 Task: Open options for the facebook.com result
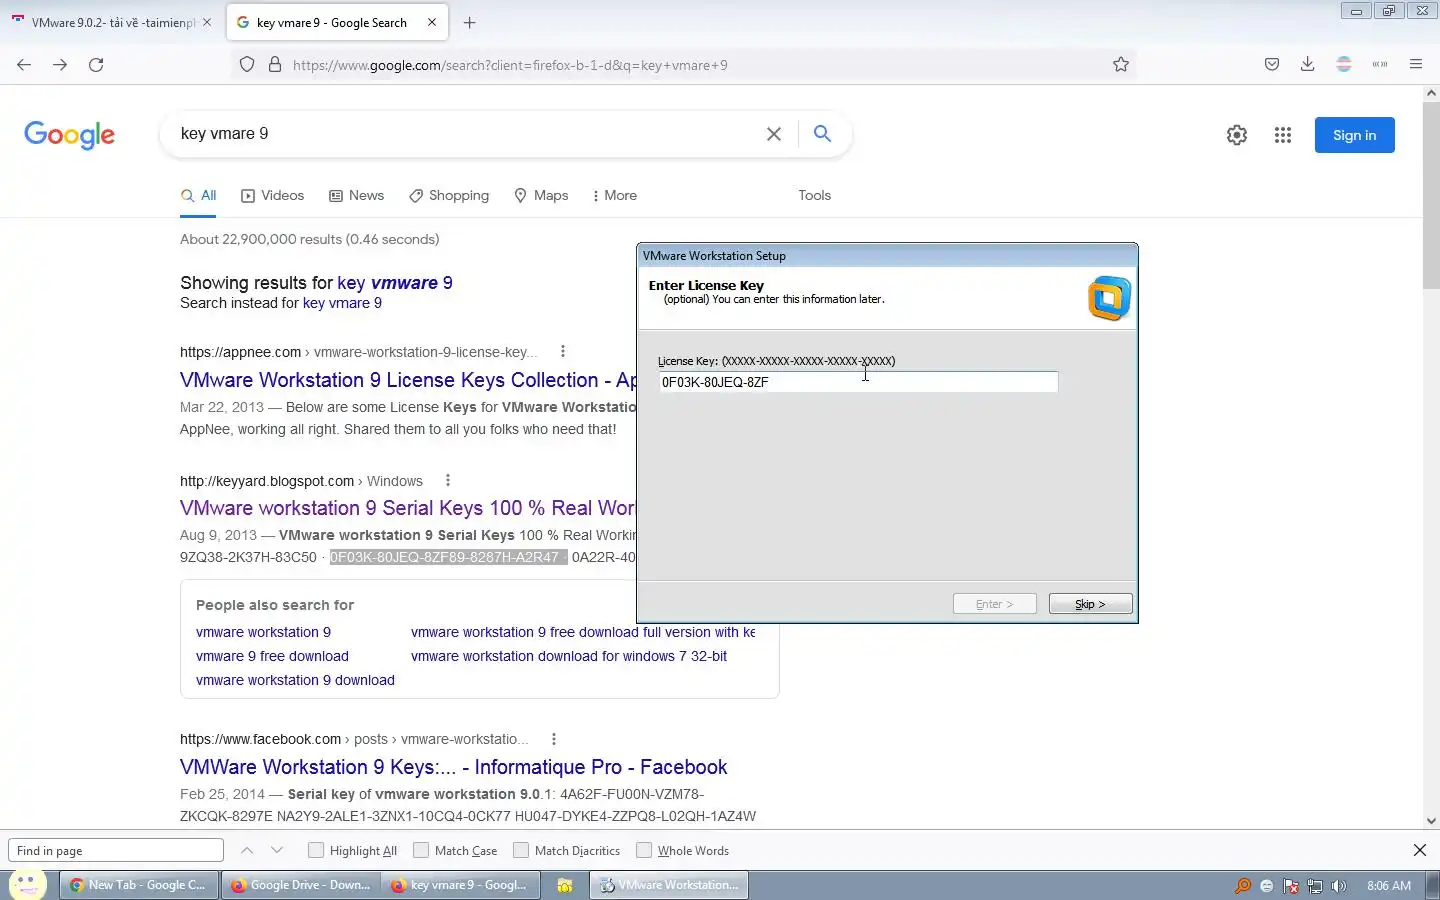[554, 739]
